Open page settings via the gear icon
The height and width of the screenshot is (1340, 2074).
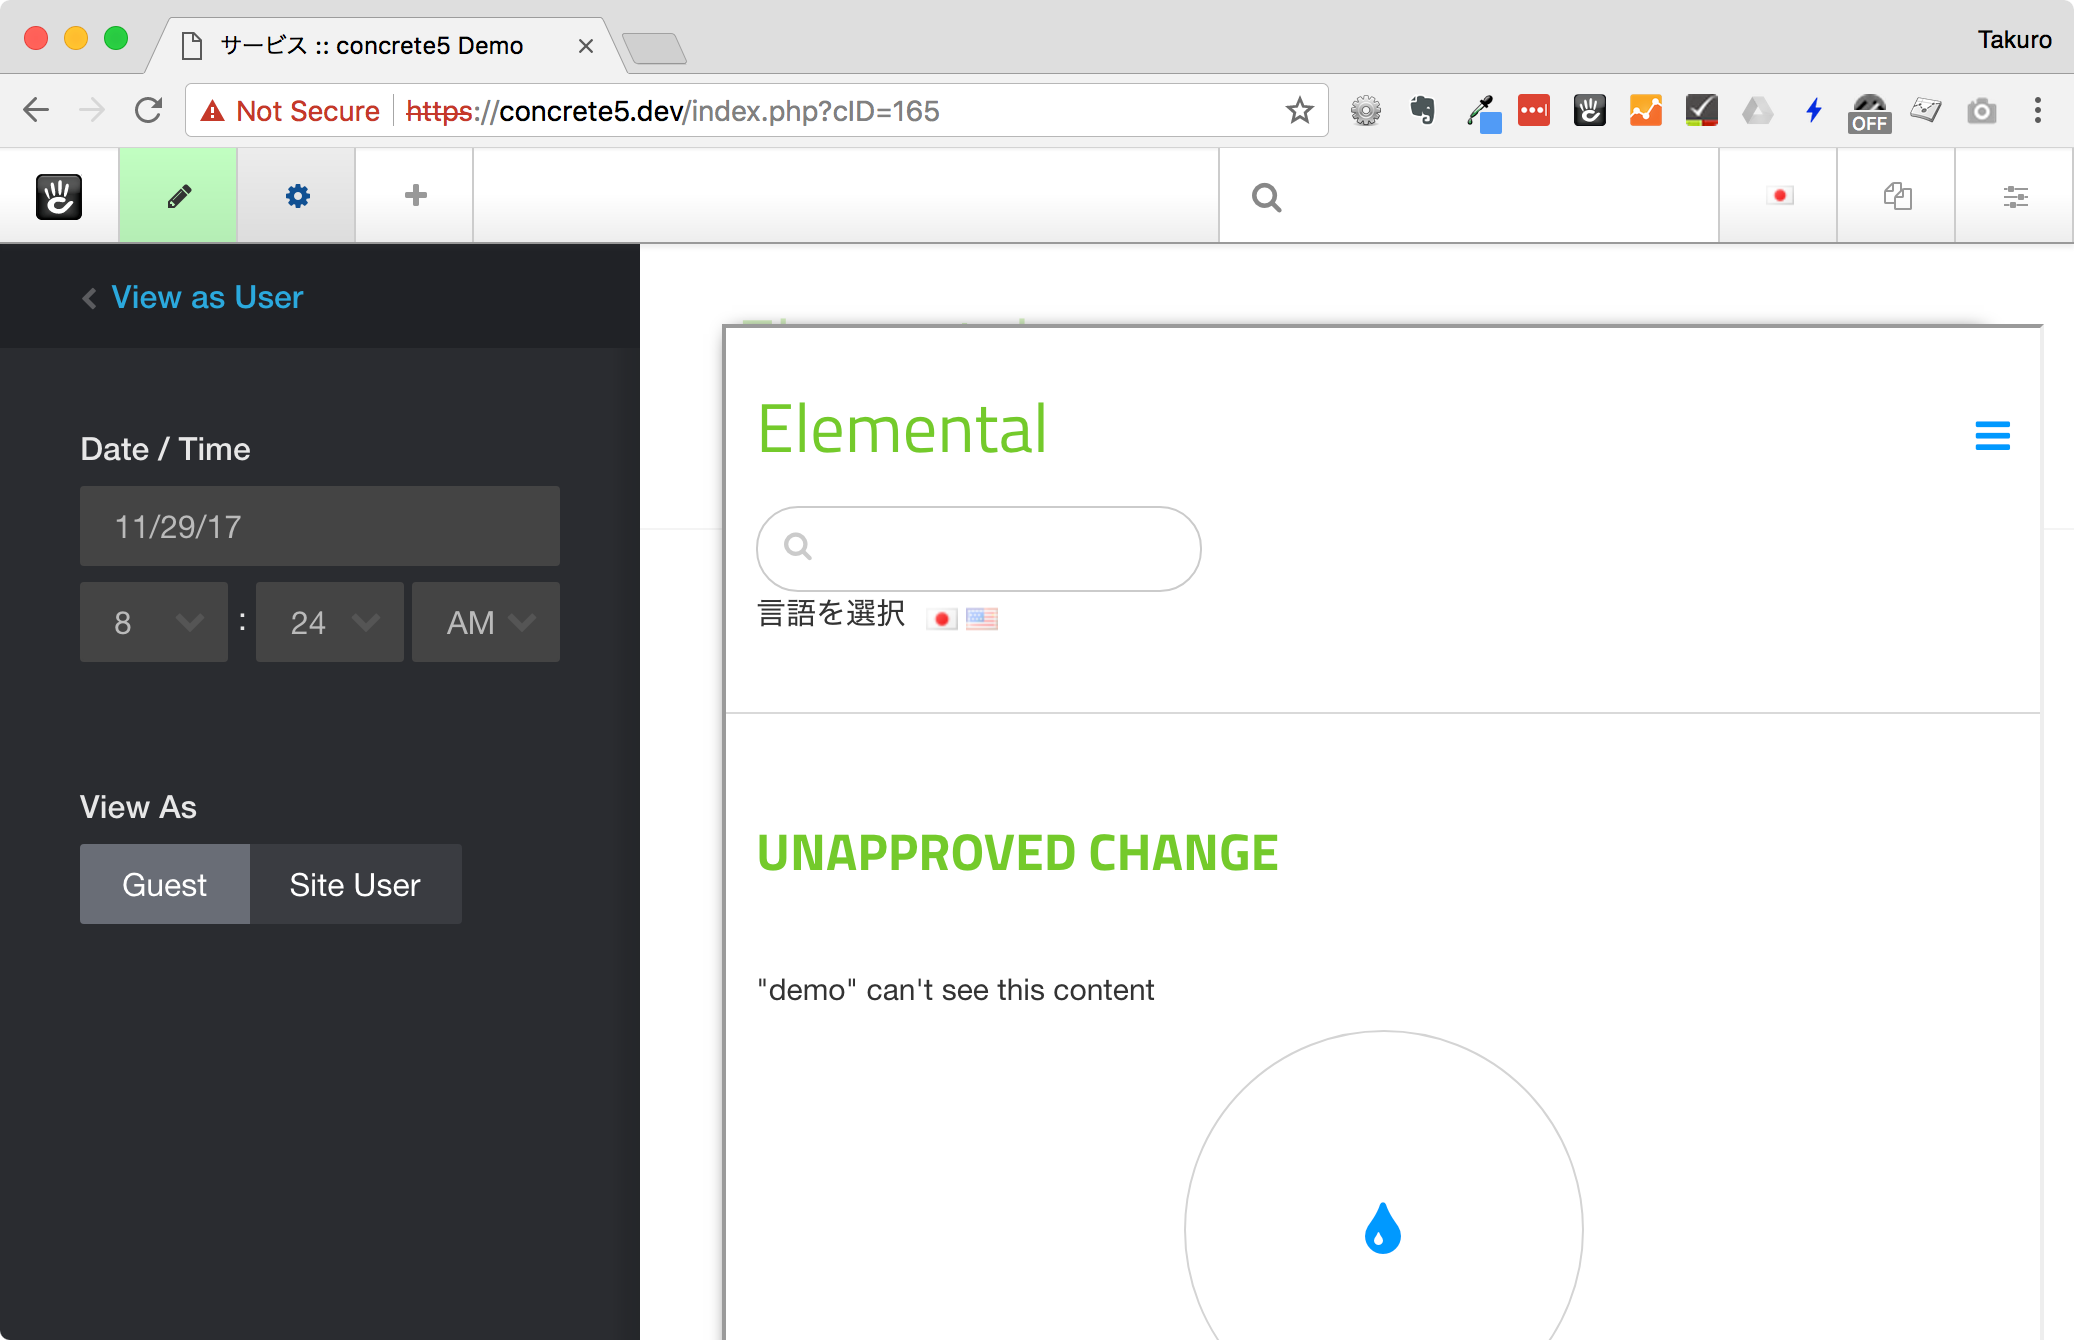pyautogui.click(x=296, y=195)
